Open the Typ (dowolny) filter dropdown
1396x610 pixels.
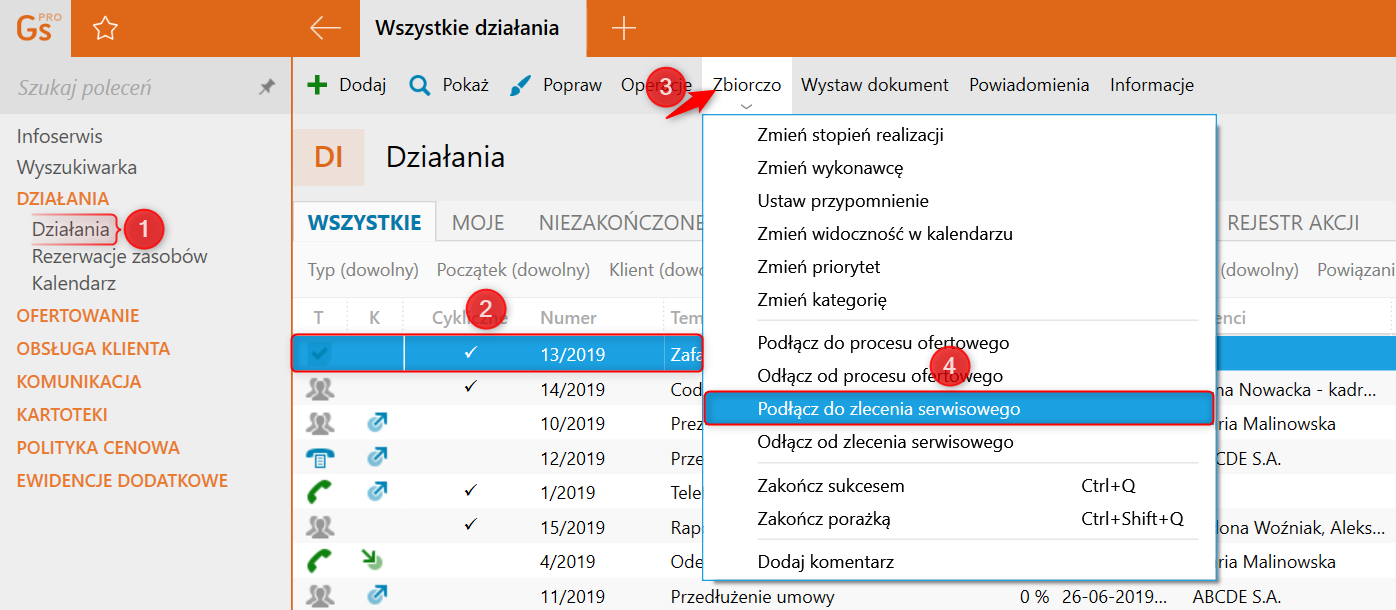coord(362,270)
